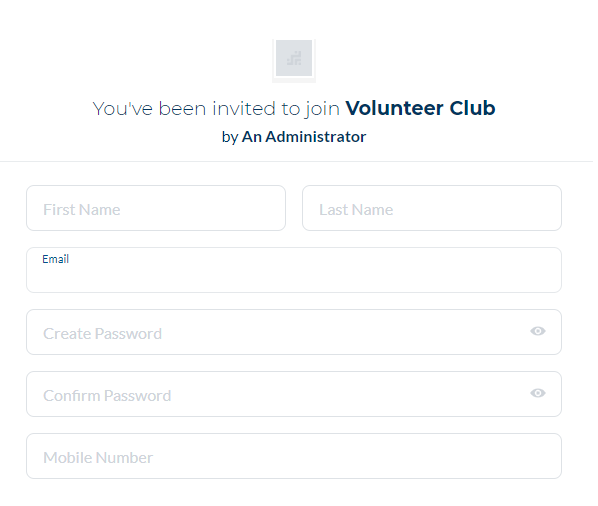Select the Email input box
Viewport: 598px width, 506px height.
296,272
